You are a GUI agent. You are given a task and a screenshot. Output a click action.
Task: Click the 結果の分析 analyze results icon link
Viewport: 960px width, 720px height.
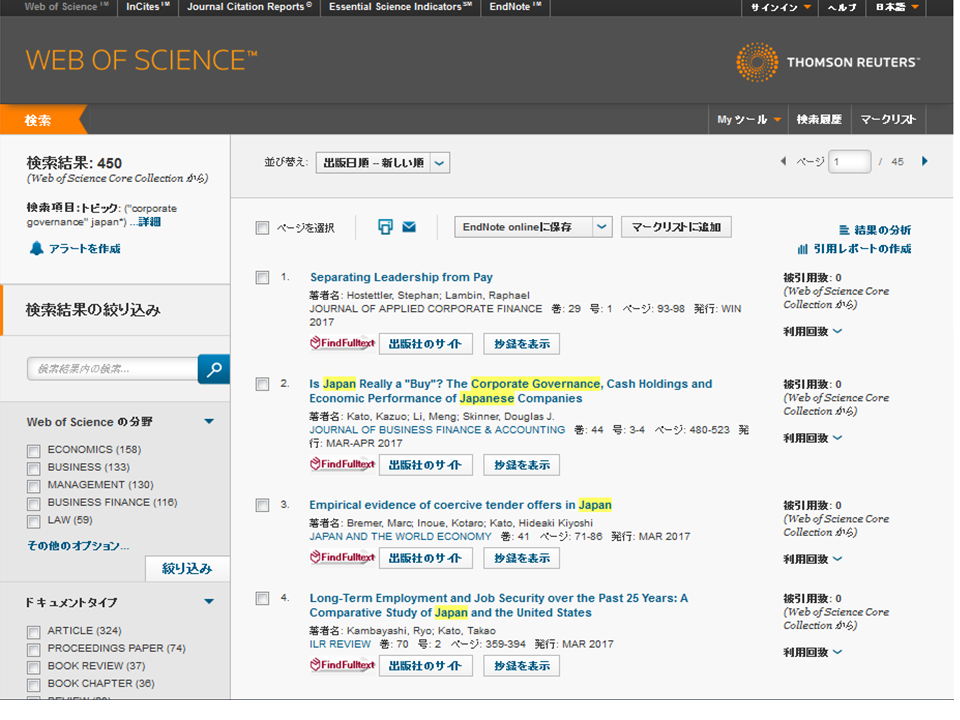(x=875, y=230)
